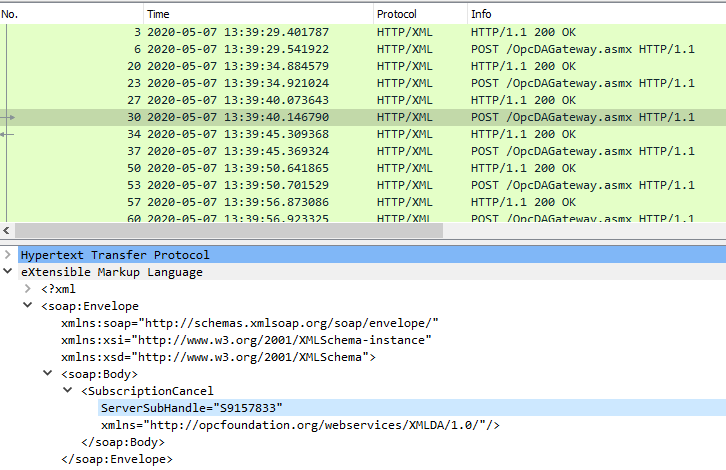This screenshot has height=470, width=726.
Task: Sort by the Protocol column header
Action: tap(418, 14)
